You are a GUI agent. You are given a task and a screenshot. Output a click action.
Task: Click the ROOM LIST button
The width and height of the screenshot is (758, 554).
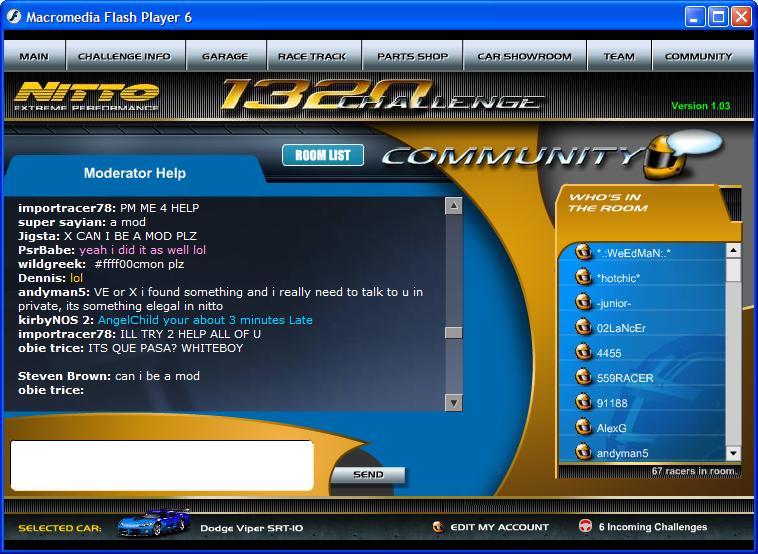tap(323, 155)
